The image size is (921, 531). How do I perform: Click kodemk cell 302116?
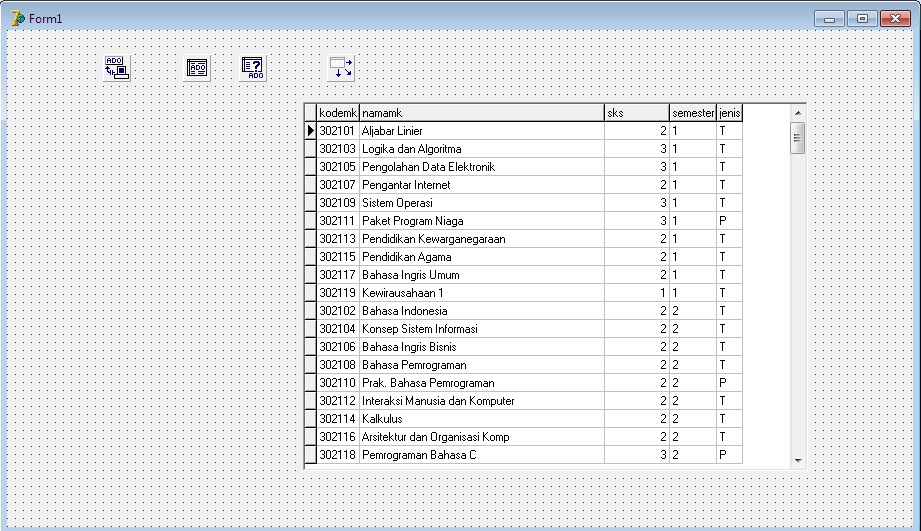pyautogui.click(x=338, y=437)
